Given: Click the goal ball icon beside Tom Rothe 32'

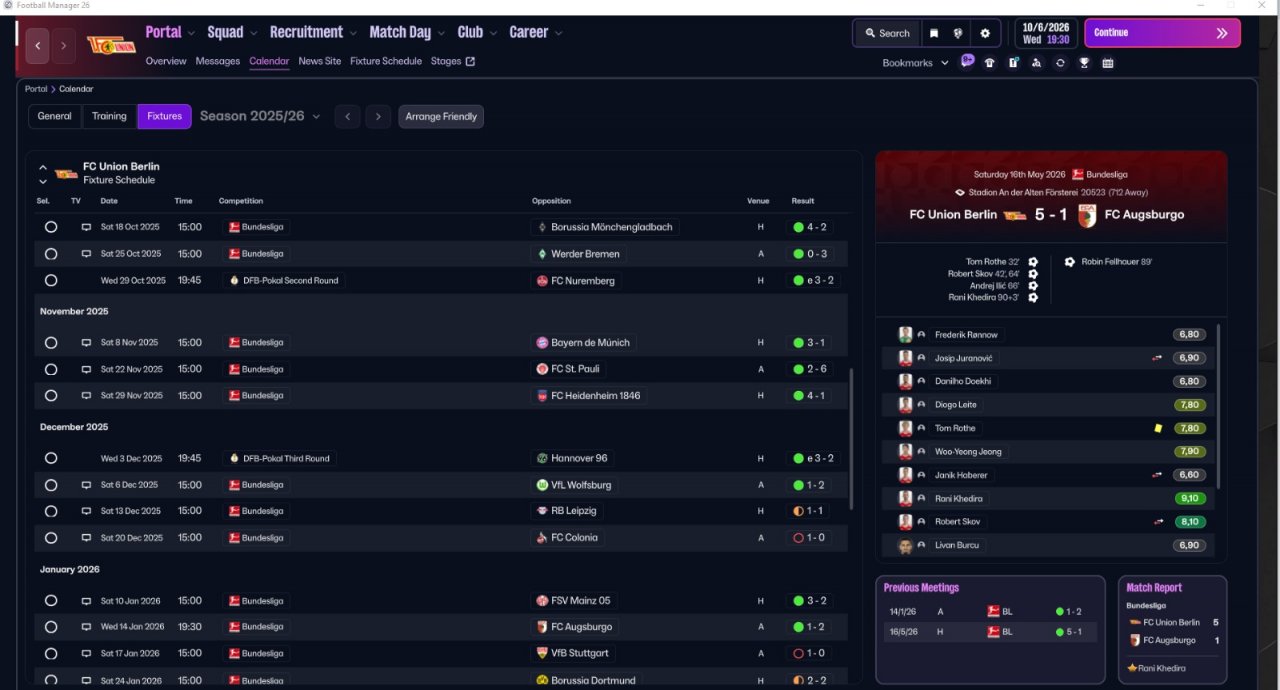Looking at the screenshot, I should click(1033, 262).
